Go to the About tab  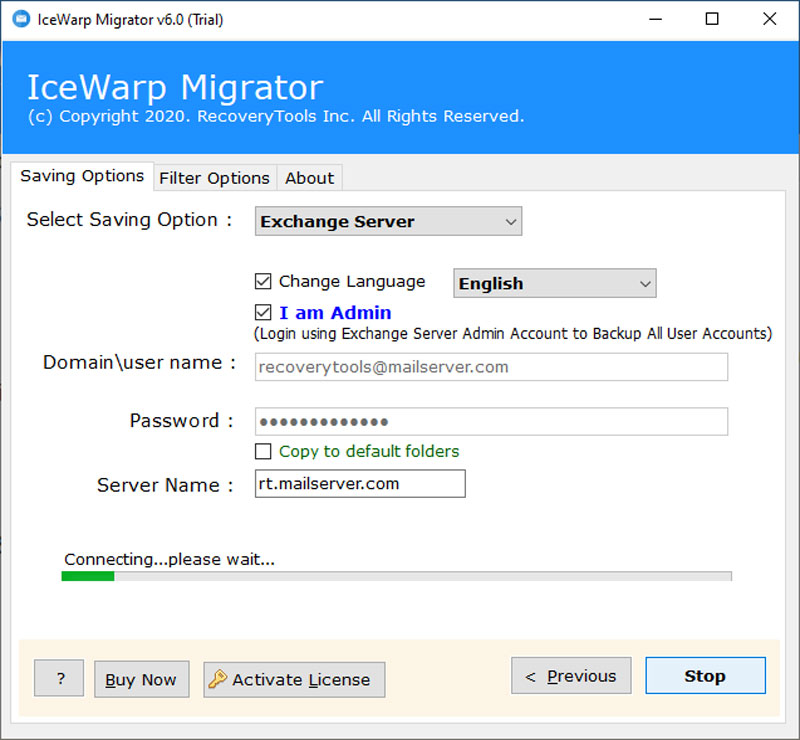click(x=310, y=178)
